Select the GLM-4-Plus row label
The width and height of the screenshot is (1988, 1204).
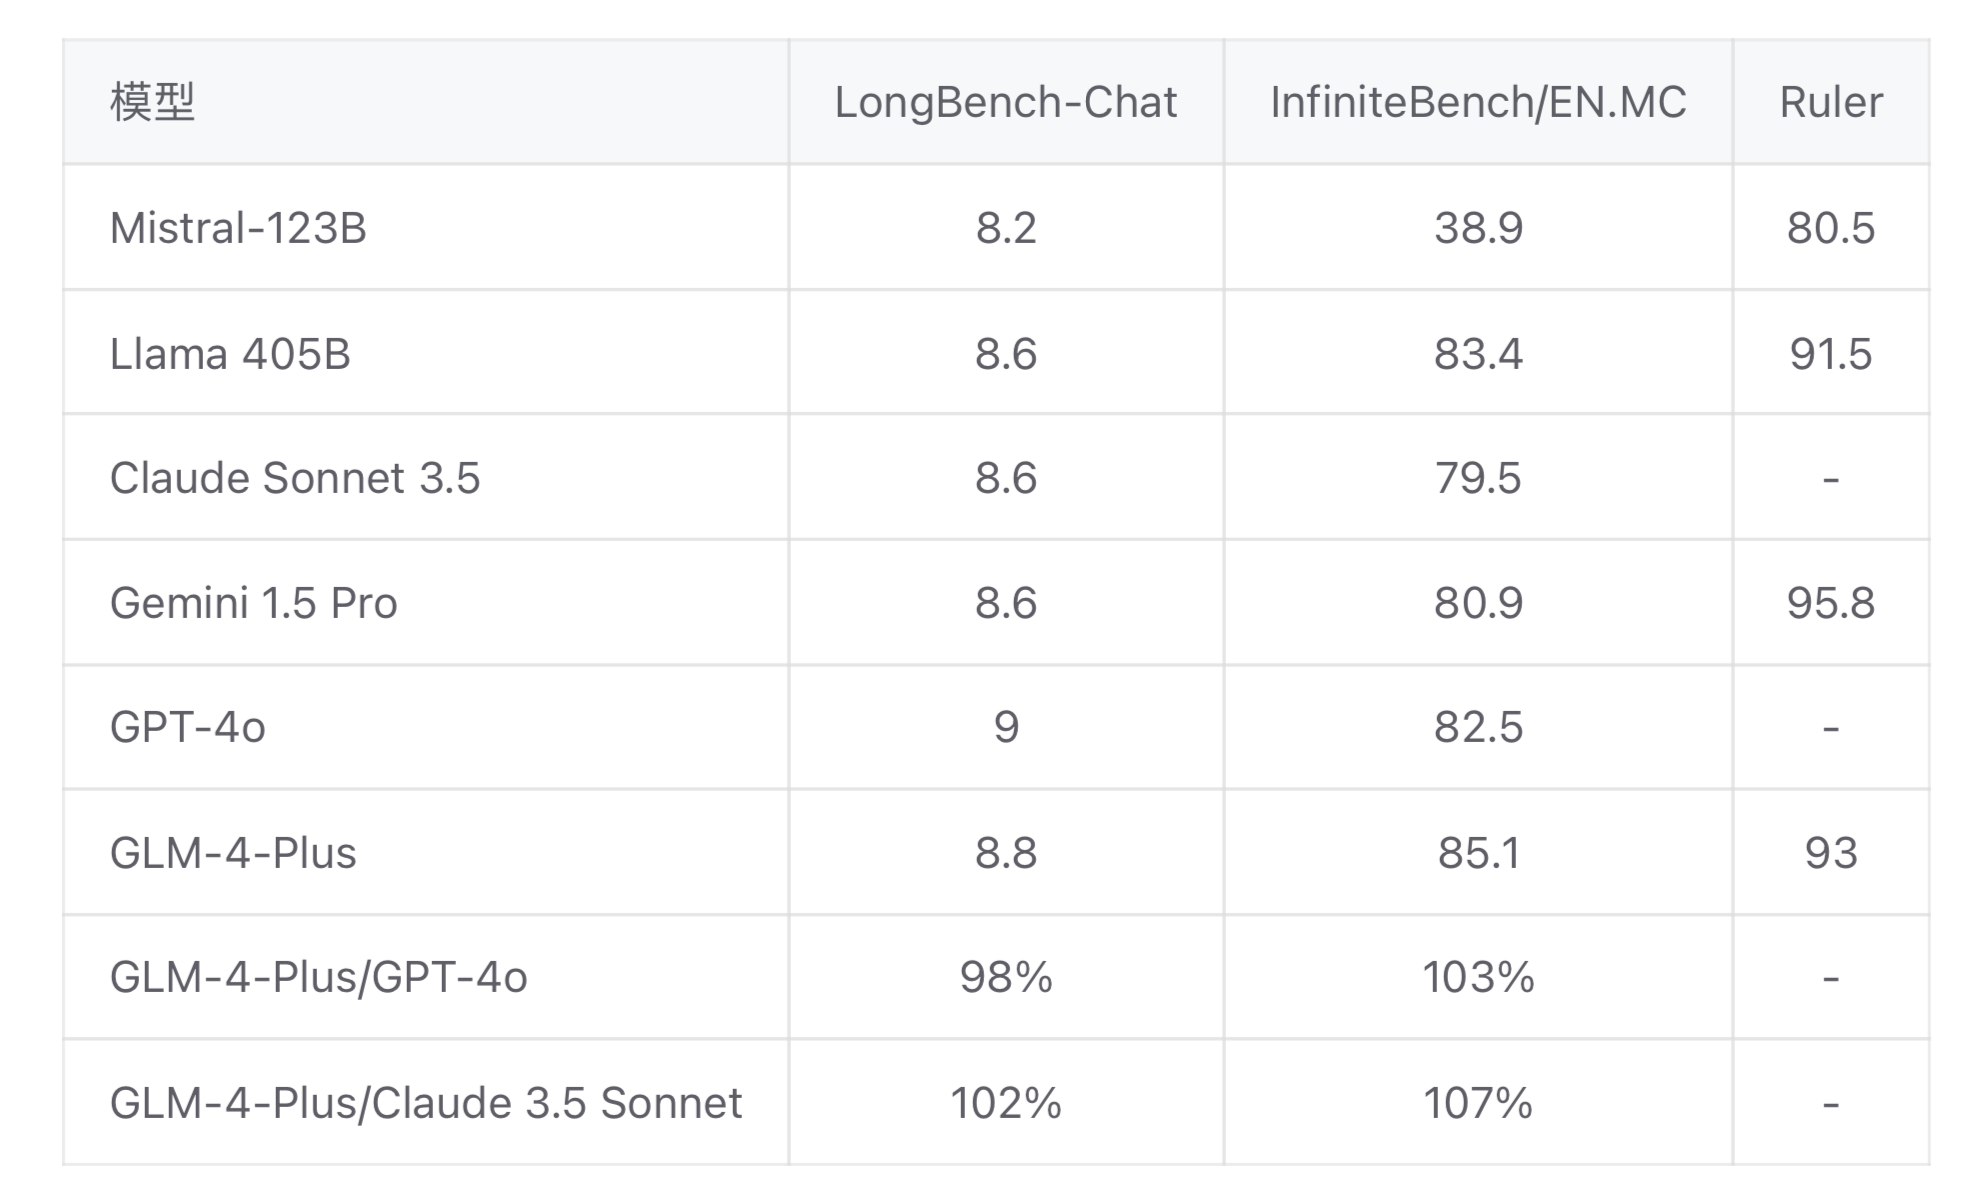coord(233,853)
